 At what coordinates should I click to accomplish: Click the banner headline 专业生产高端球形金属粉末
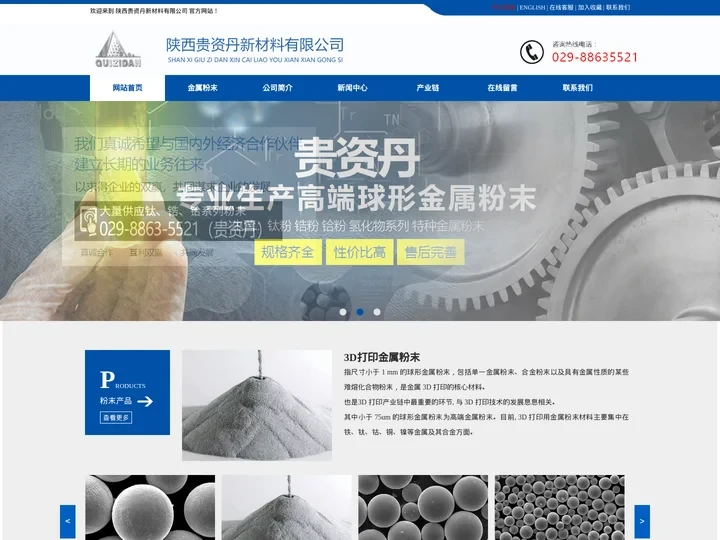(x=357, y=198)
